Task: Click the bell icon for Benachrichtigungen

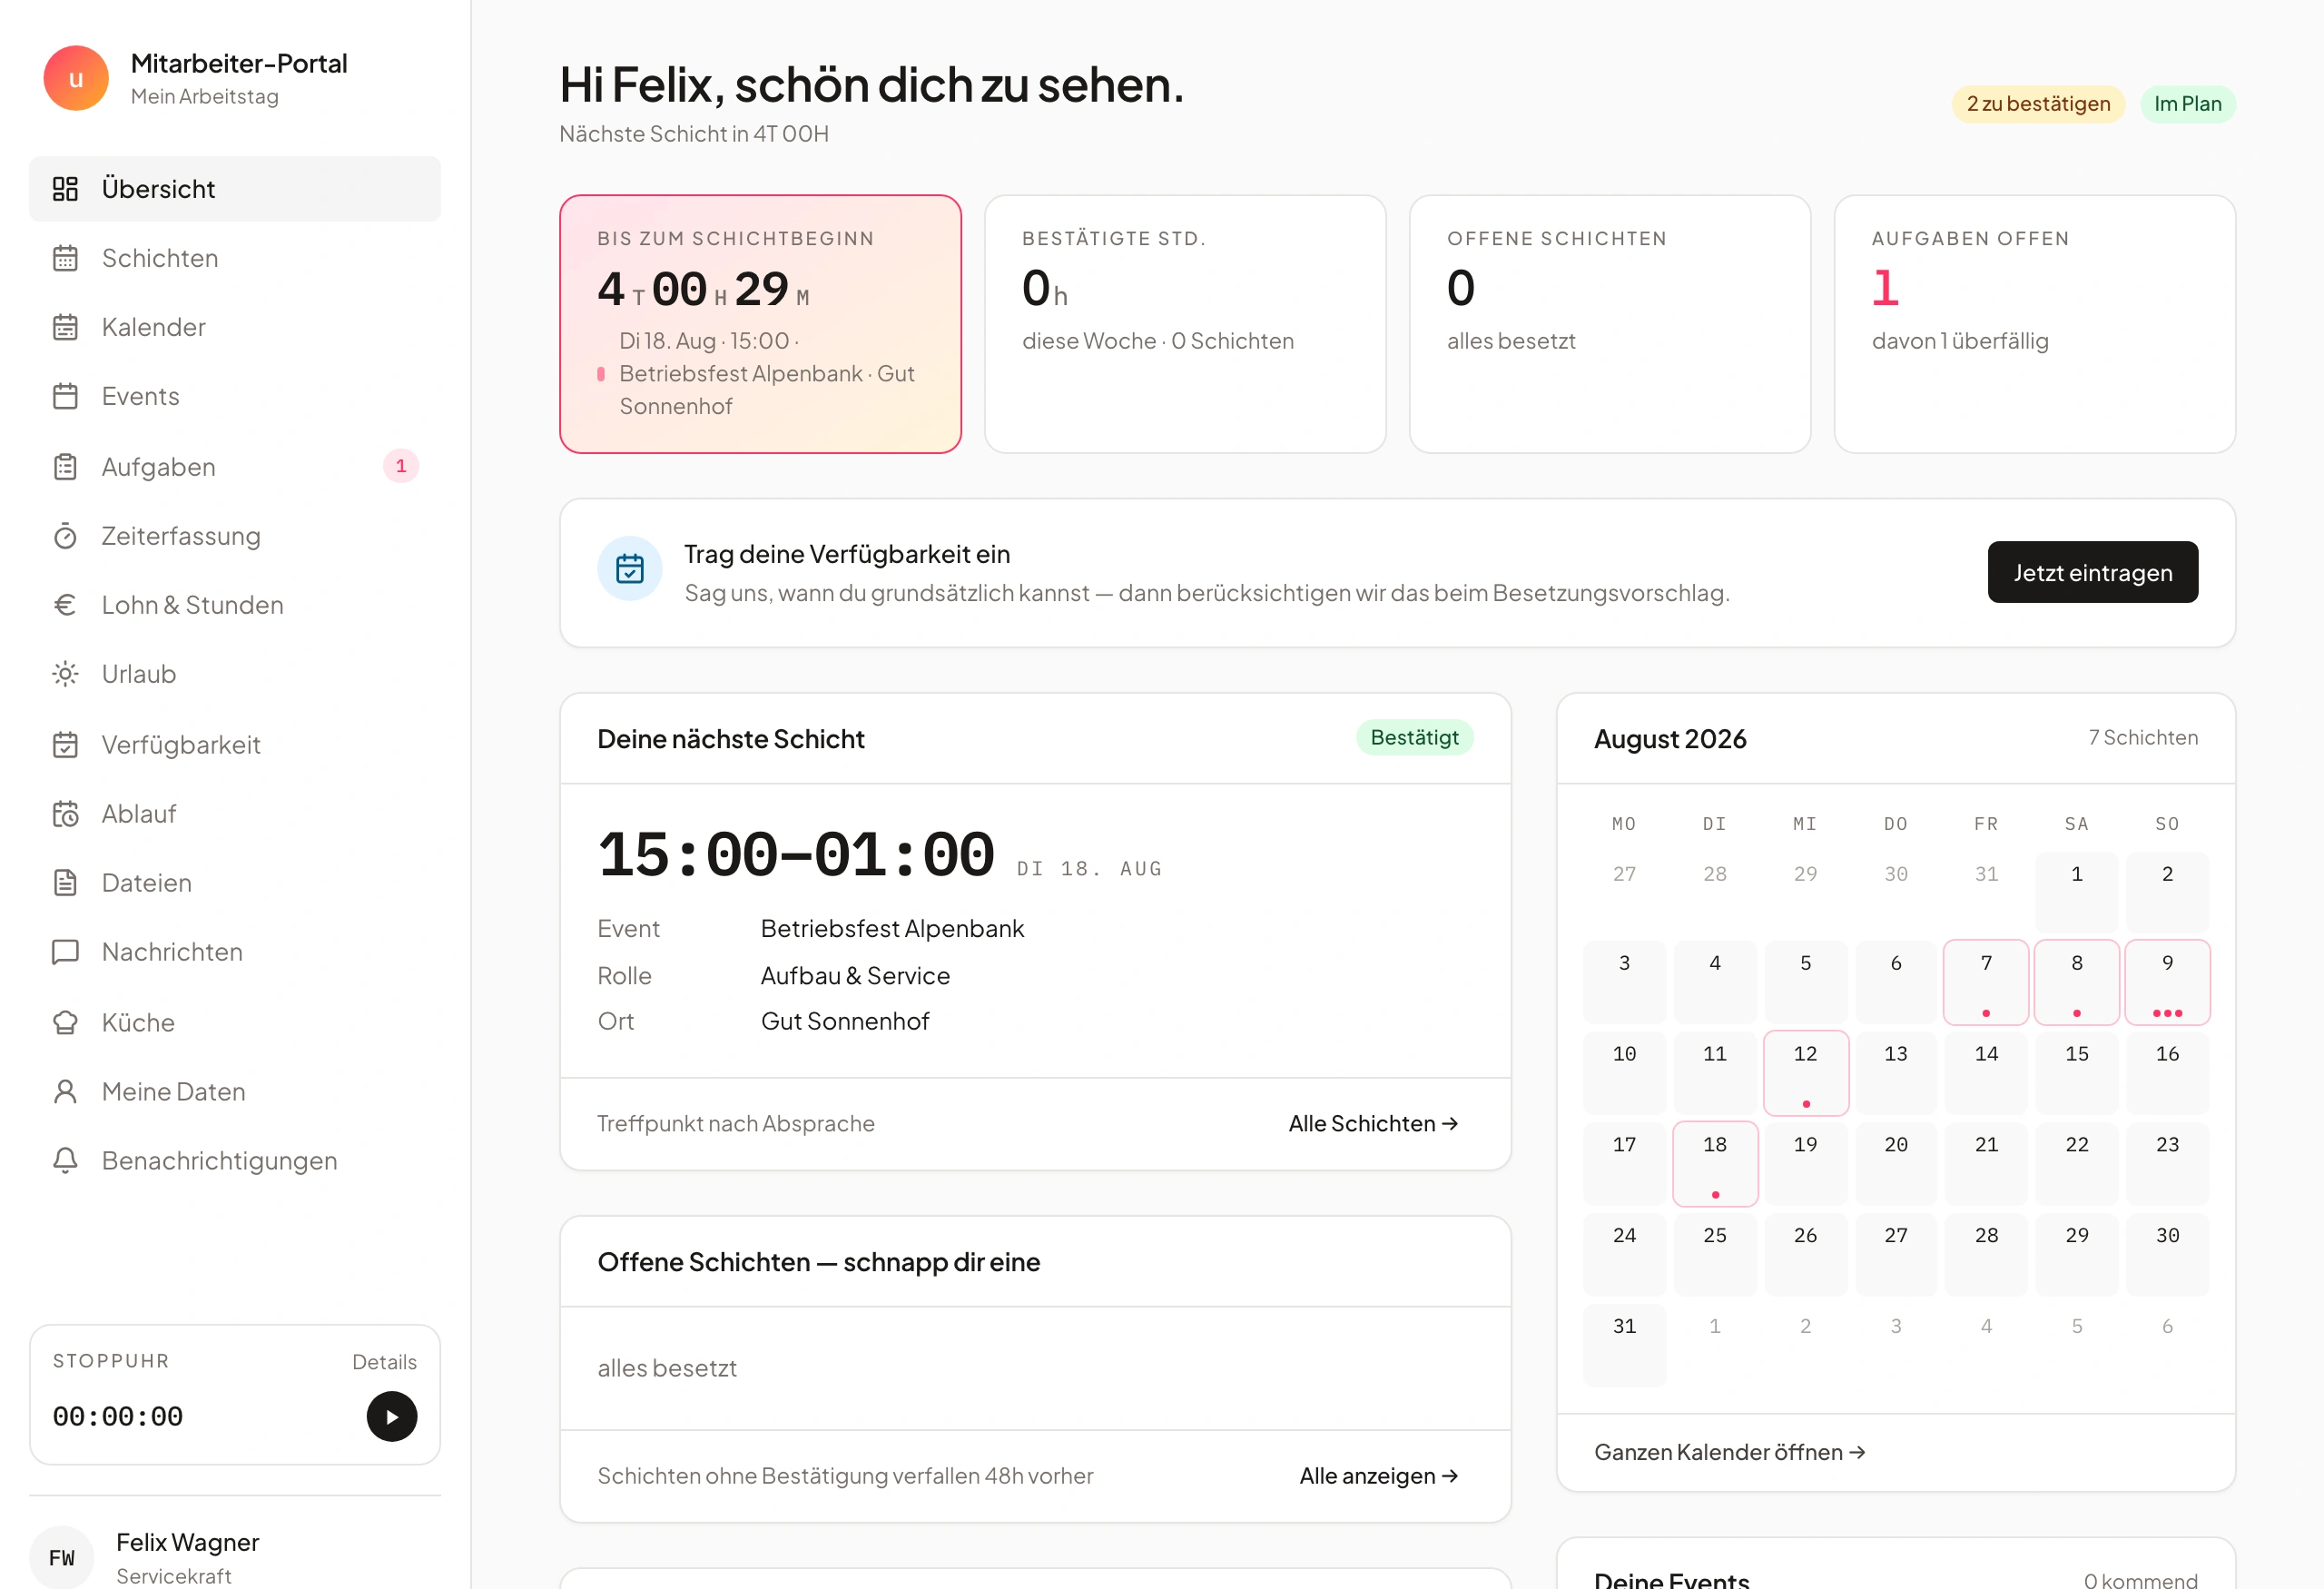Action: 65,1161
